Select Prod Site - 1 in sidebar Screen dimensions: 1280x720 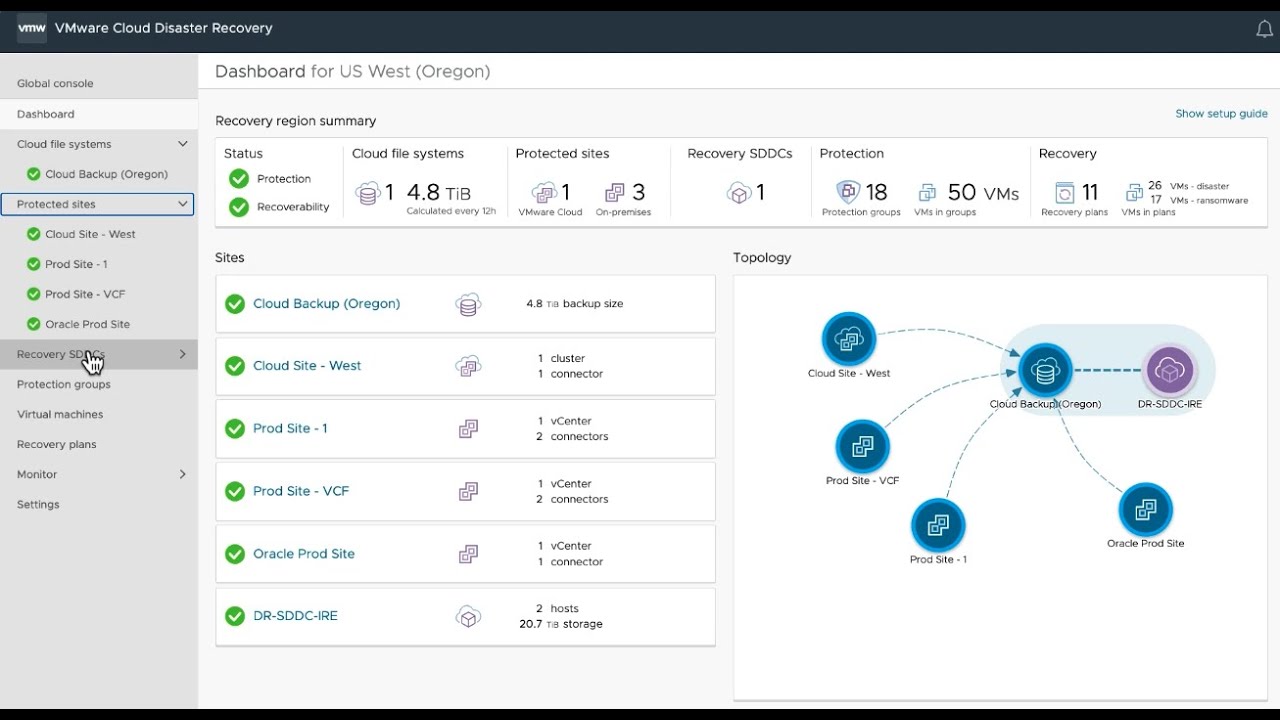76,264
